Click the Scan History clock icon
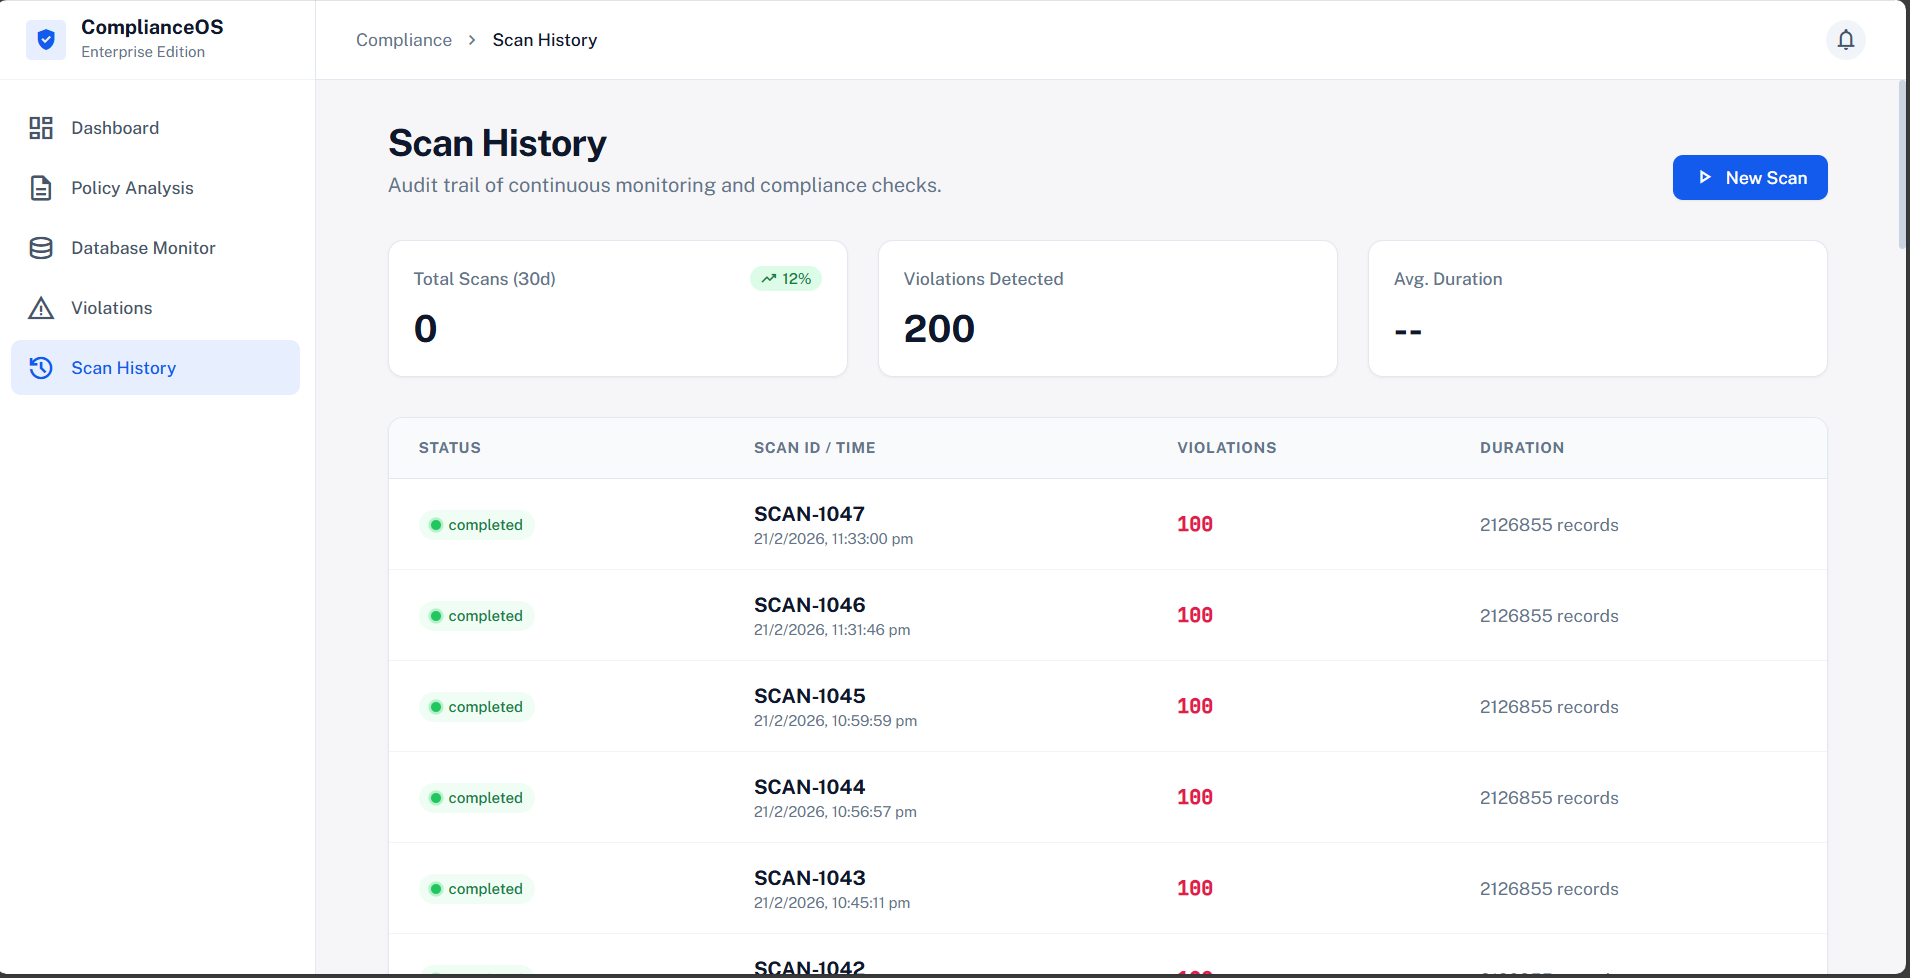1910x978 pixels. click(41, 368)
